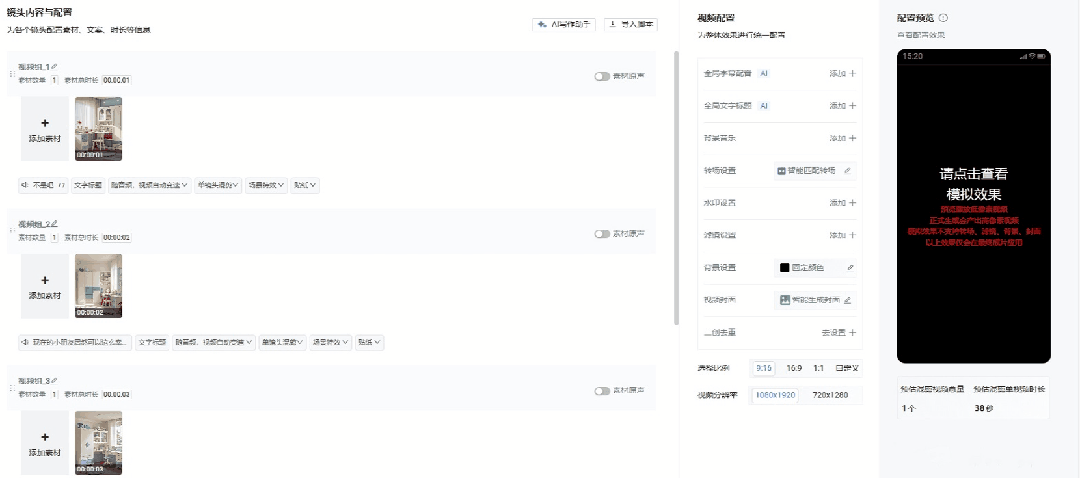Click the edit pencil for 转场设置 smart transition
Image resolution: width=1080 pixels, height=478 pixels.
coord(847,171)
